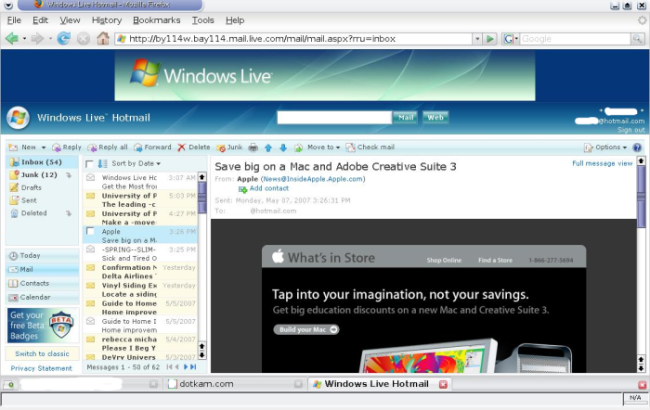Open the View menu

[70, 20]
